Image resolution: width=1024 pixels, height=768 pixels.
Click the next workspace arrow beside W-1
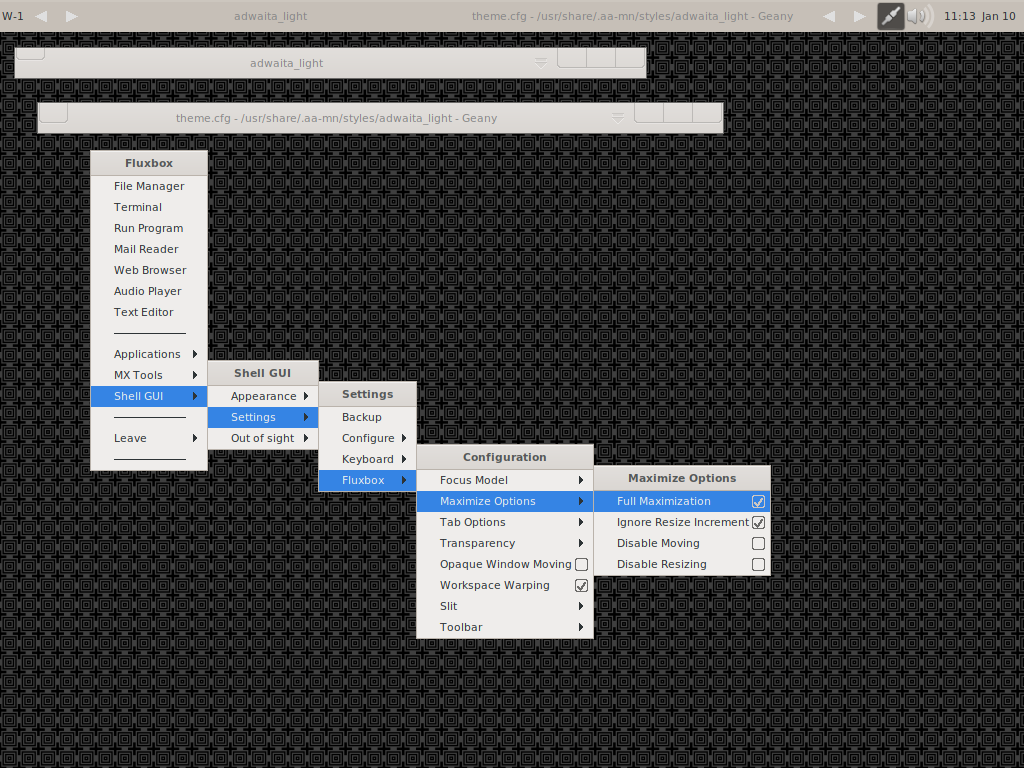pyautogui.click(x=72, y=16)
